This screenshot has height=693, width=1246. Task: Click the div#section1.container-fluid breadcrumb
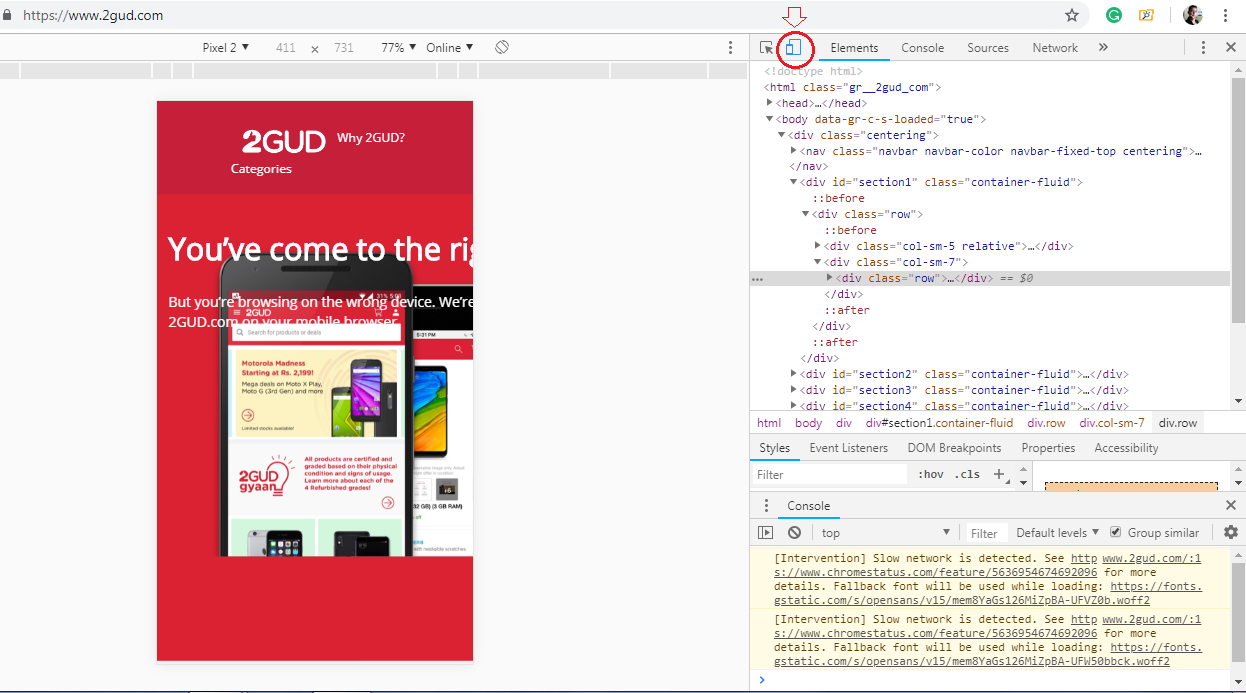click(x=939, y=423)
